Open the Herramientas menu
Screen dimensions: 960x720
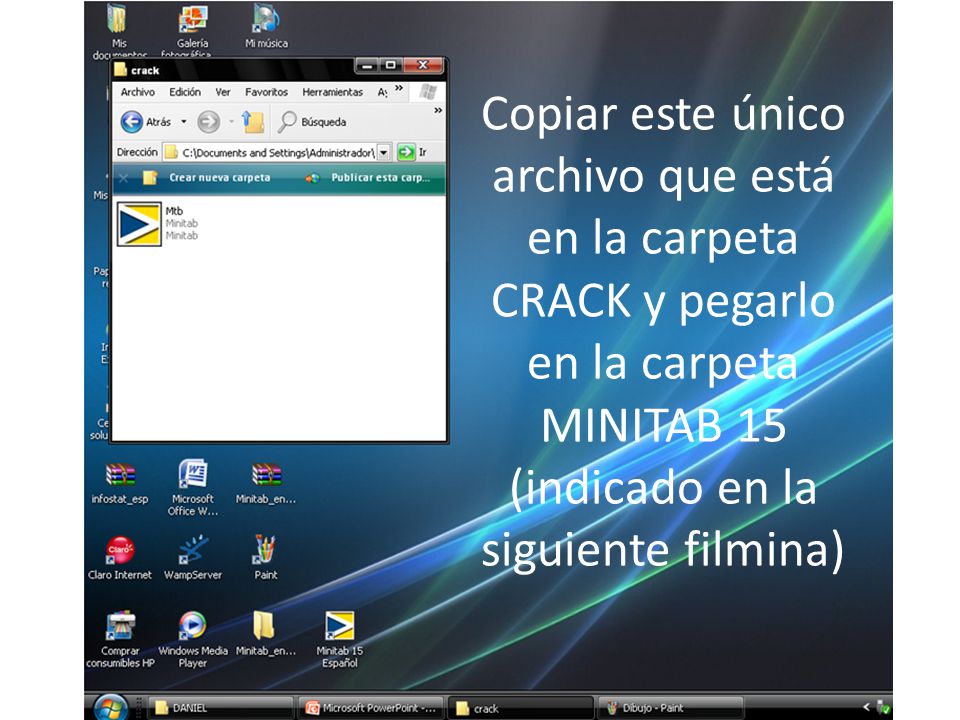[332, 92]
